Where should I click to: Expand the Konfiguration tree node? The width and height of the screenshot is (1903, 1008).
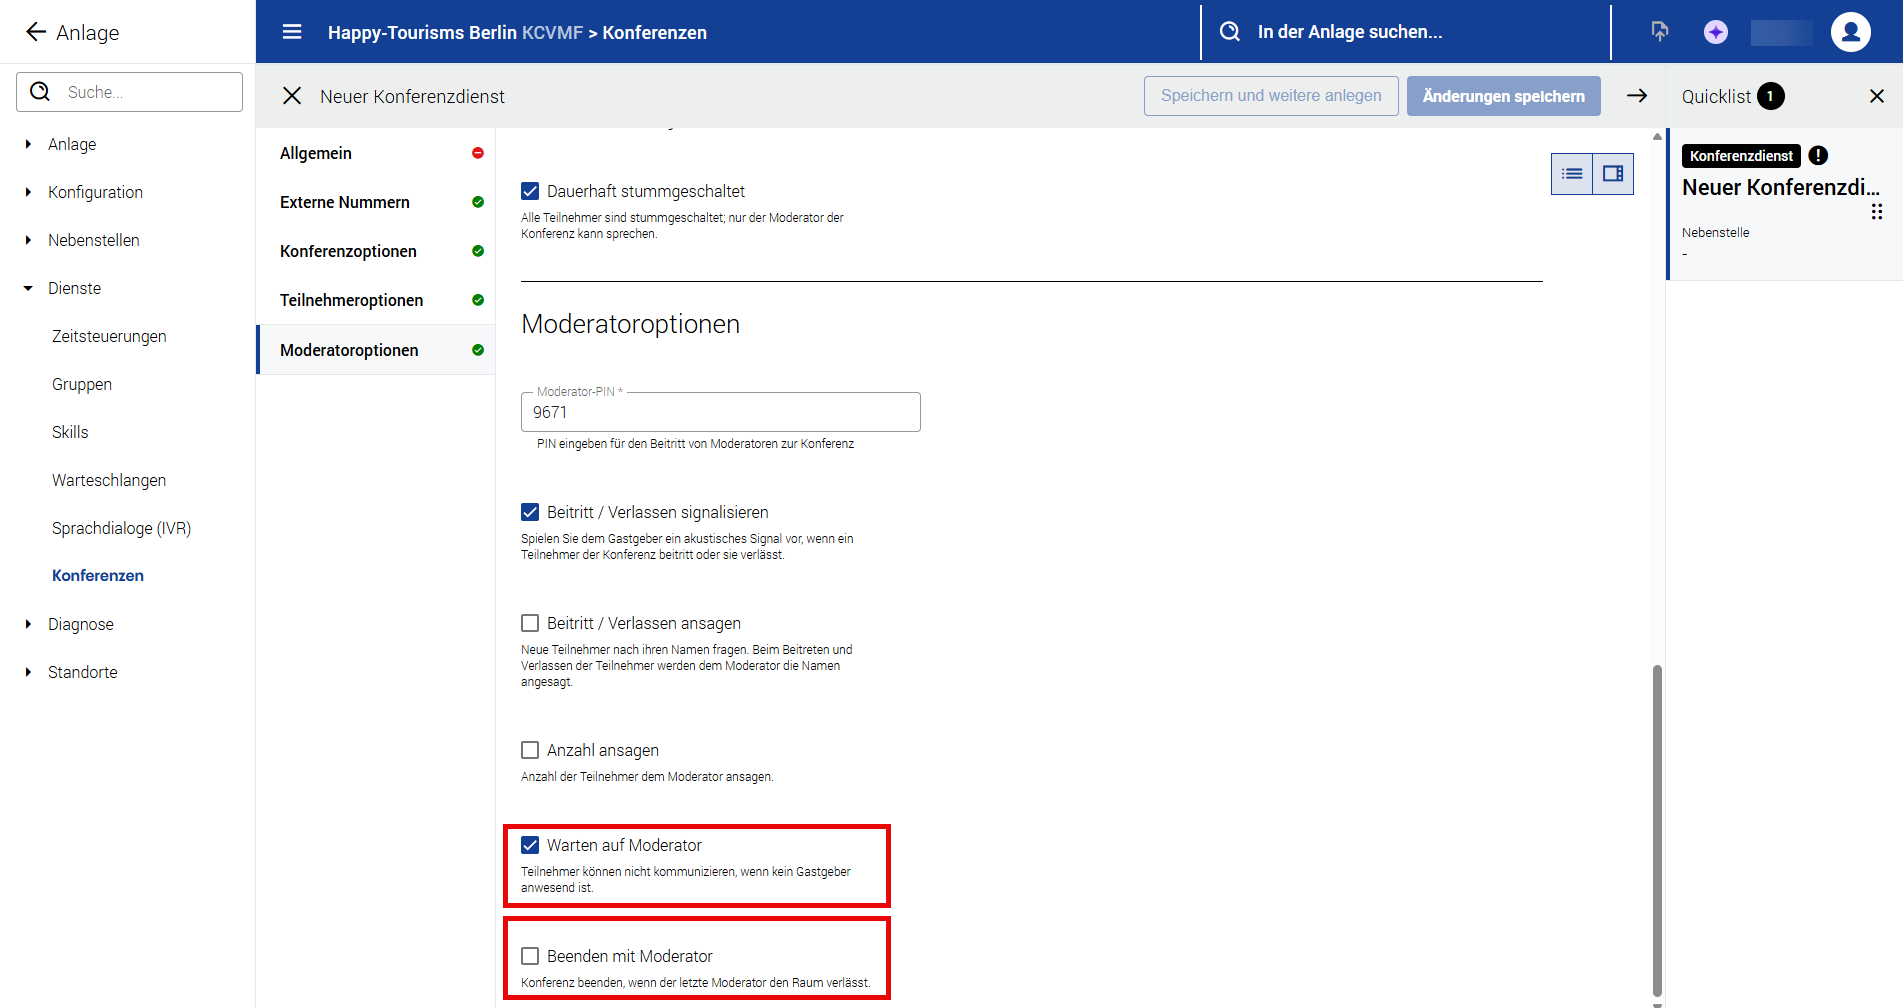coord(28,192)
